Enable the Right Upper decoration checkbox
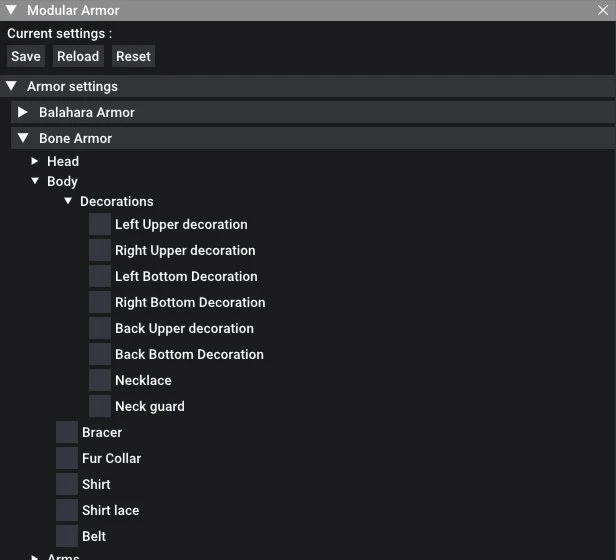Image resolution: width=616 pixels, height=560 pixels. [100, 250]
